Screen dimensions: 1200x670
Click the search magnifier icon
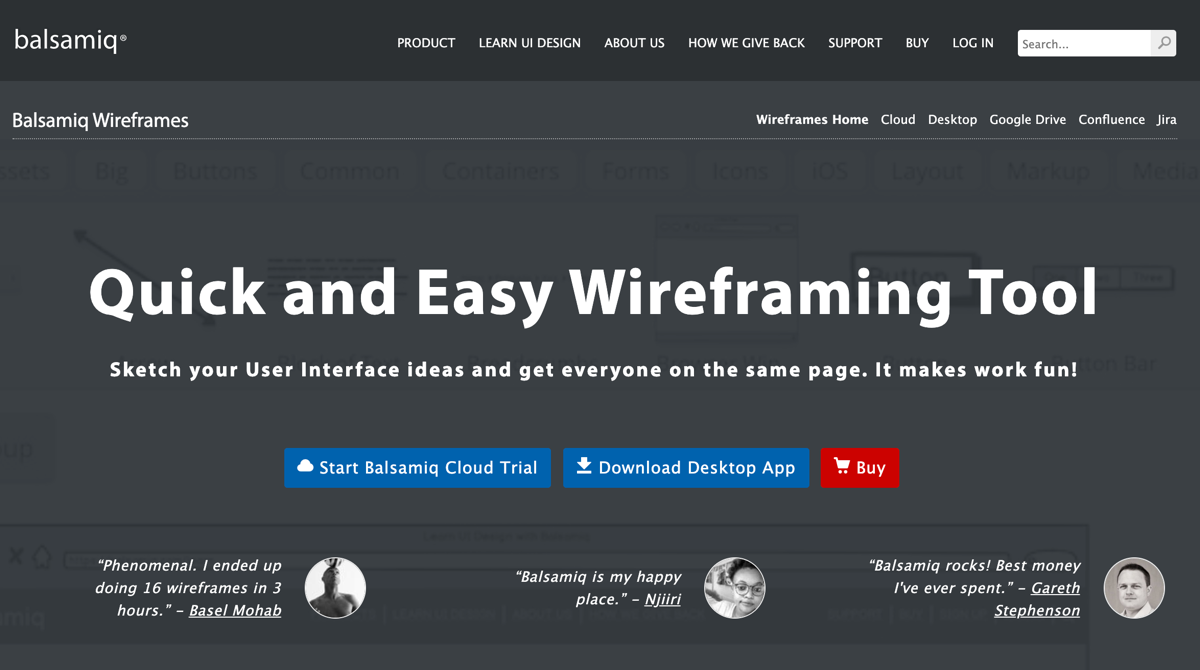tap(1163, 43)
